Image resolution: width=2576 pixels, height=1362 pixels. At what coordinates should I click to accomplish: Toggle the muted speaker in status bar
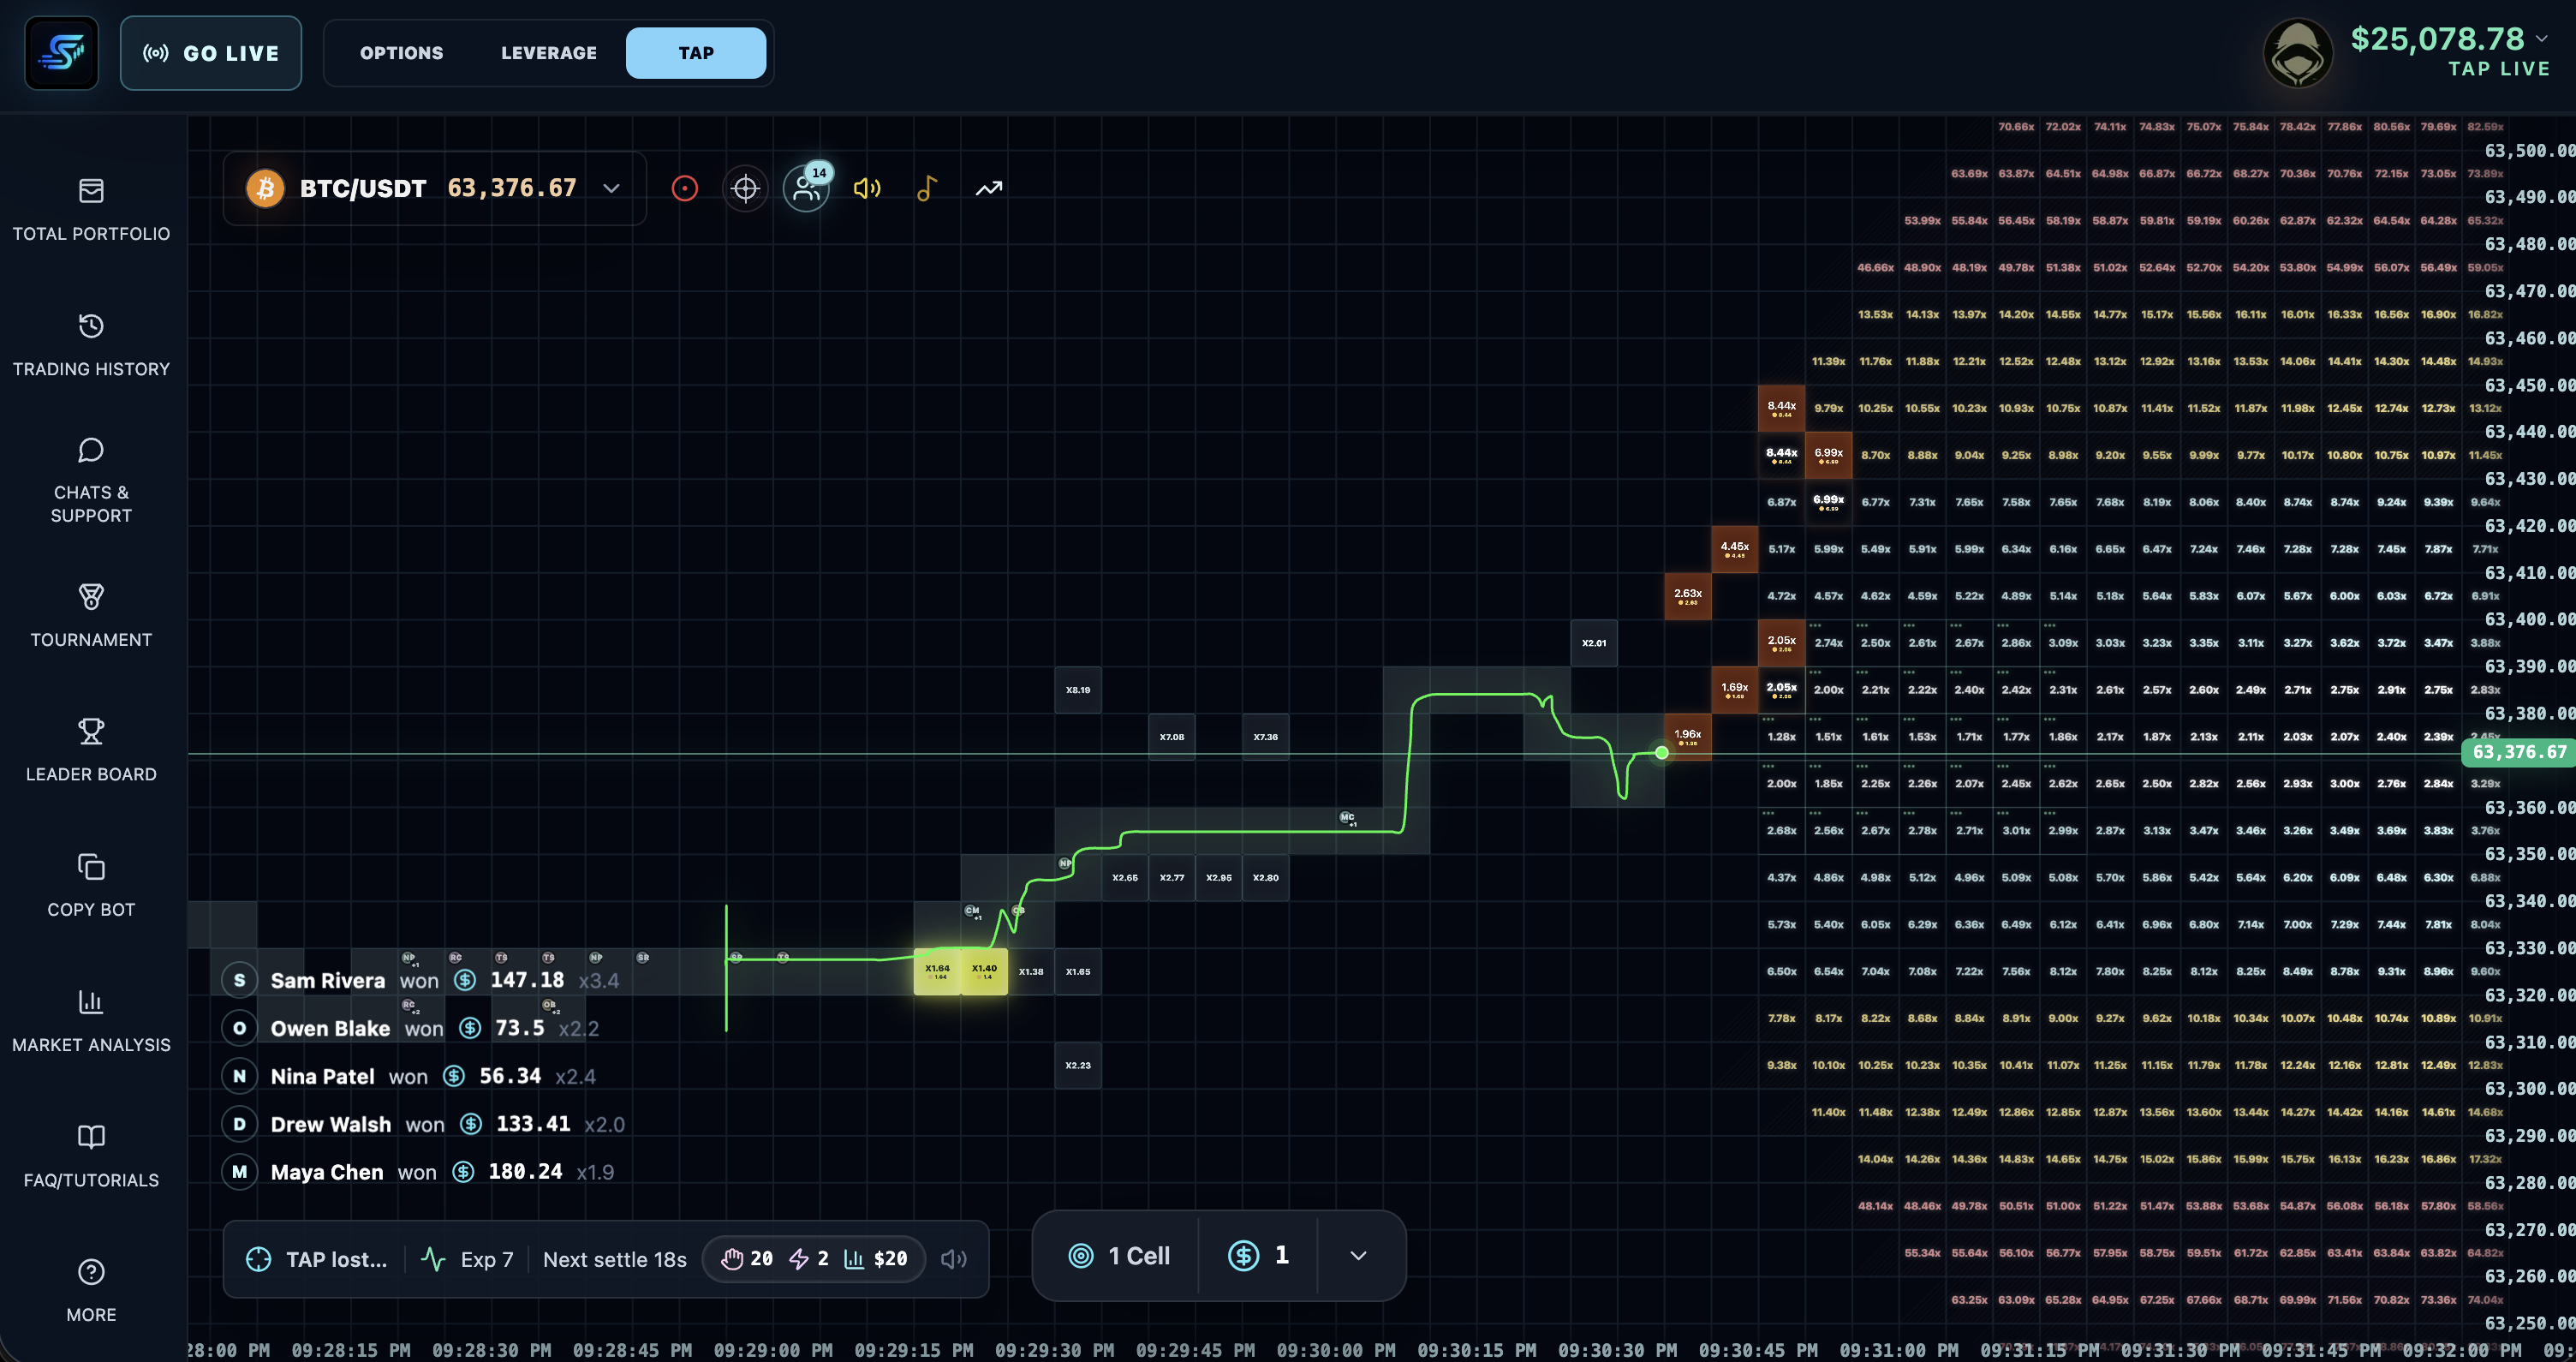click(x=954, y=1259)
